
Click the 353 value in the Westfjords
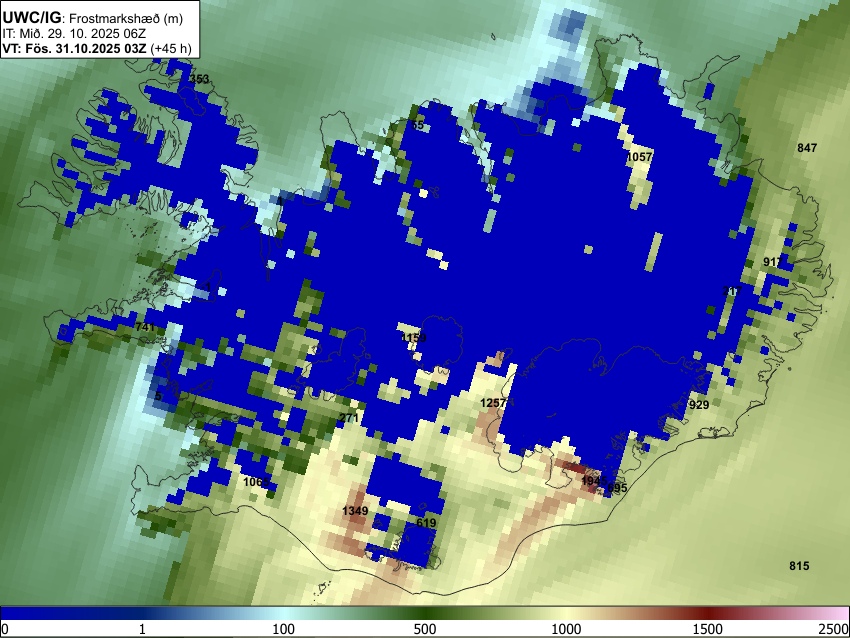[199, 79]
